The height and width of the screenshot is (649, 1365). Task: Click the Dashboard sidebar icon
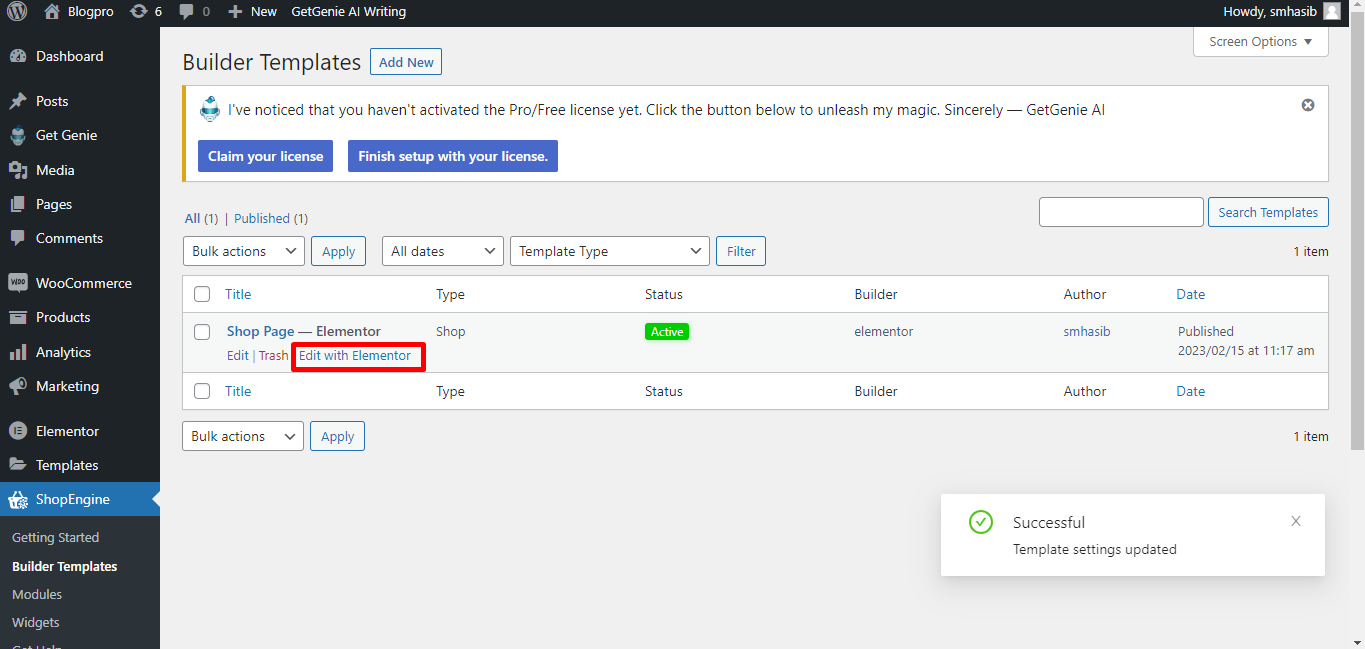(x=18, y=57)
